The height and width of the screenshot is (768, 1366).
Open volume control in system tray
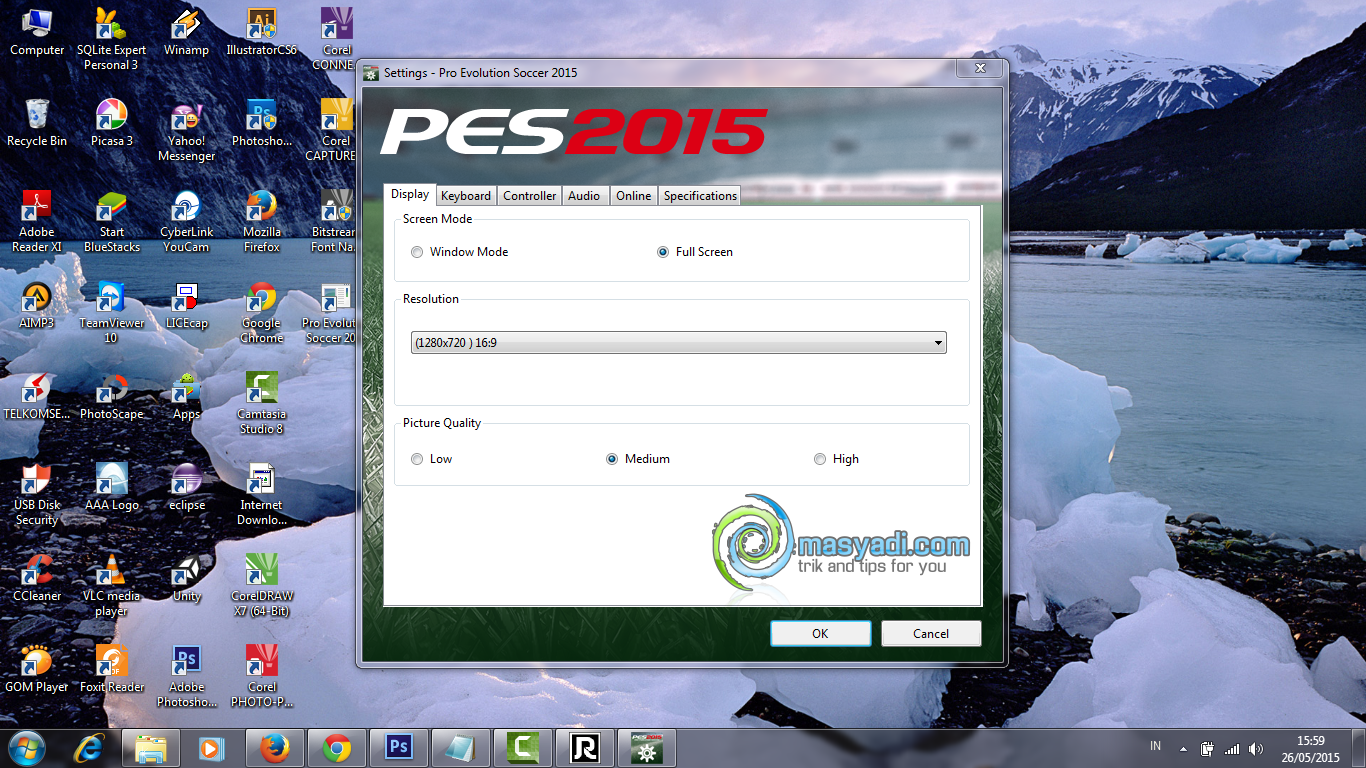click(1256, 748)
